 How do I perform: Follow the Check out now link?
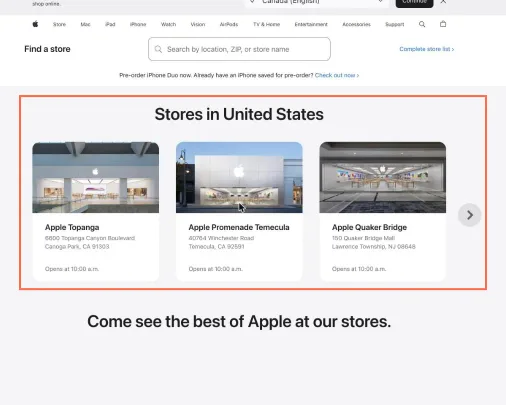(337, 75)
